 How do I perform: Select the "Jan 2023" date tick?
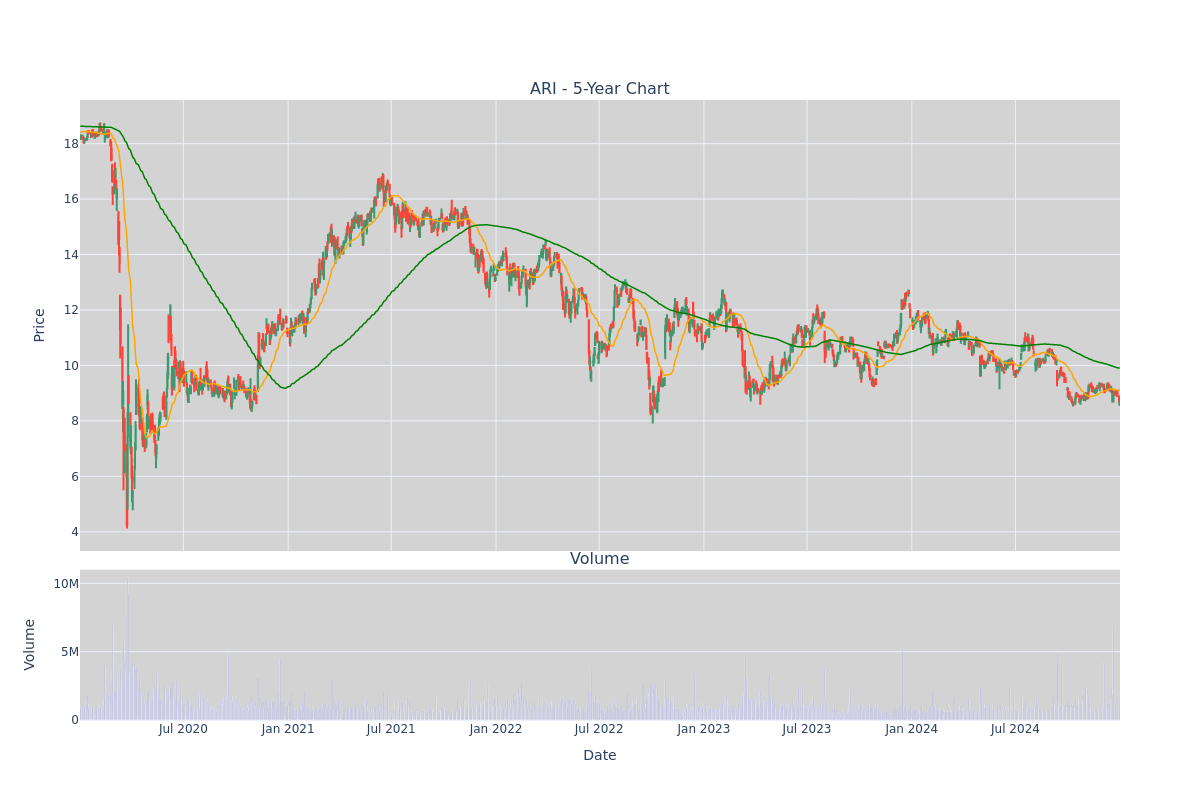[x=704, y=729]
